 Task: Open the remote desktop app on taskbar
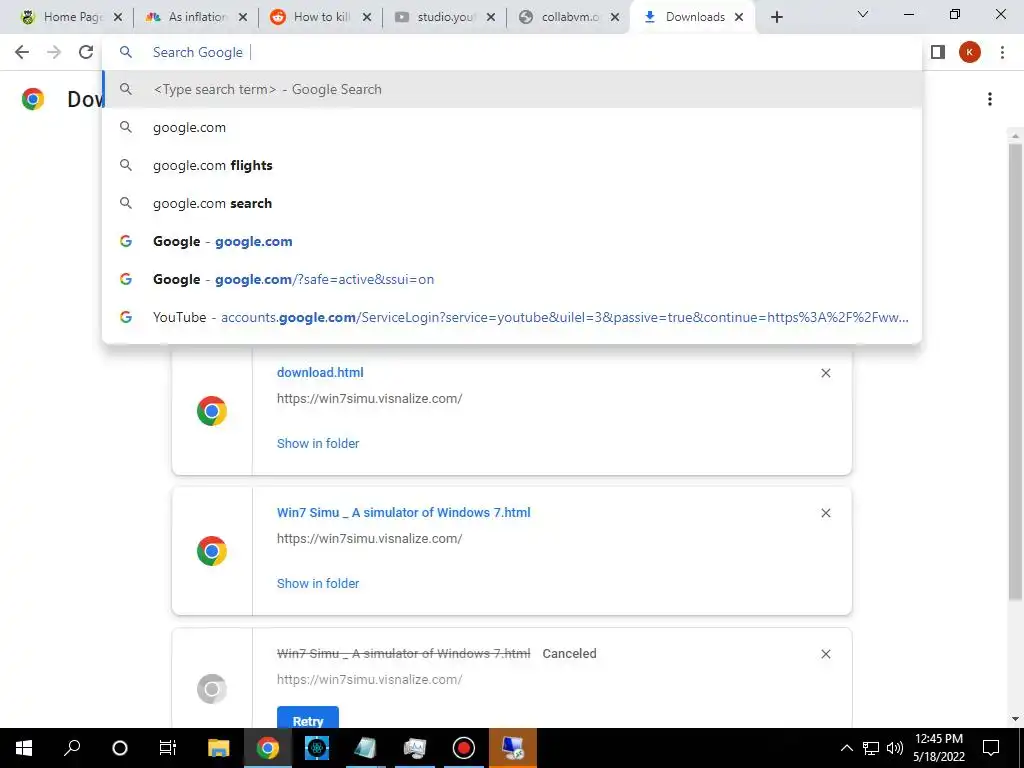point(513,748)
